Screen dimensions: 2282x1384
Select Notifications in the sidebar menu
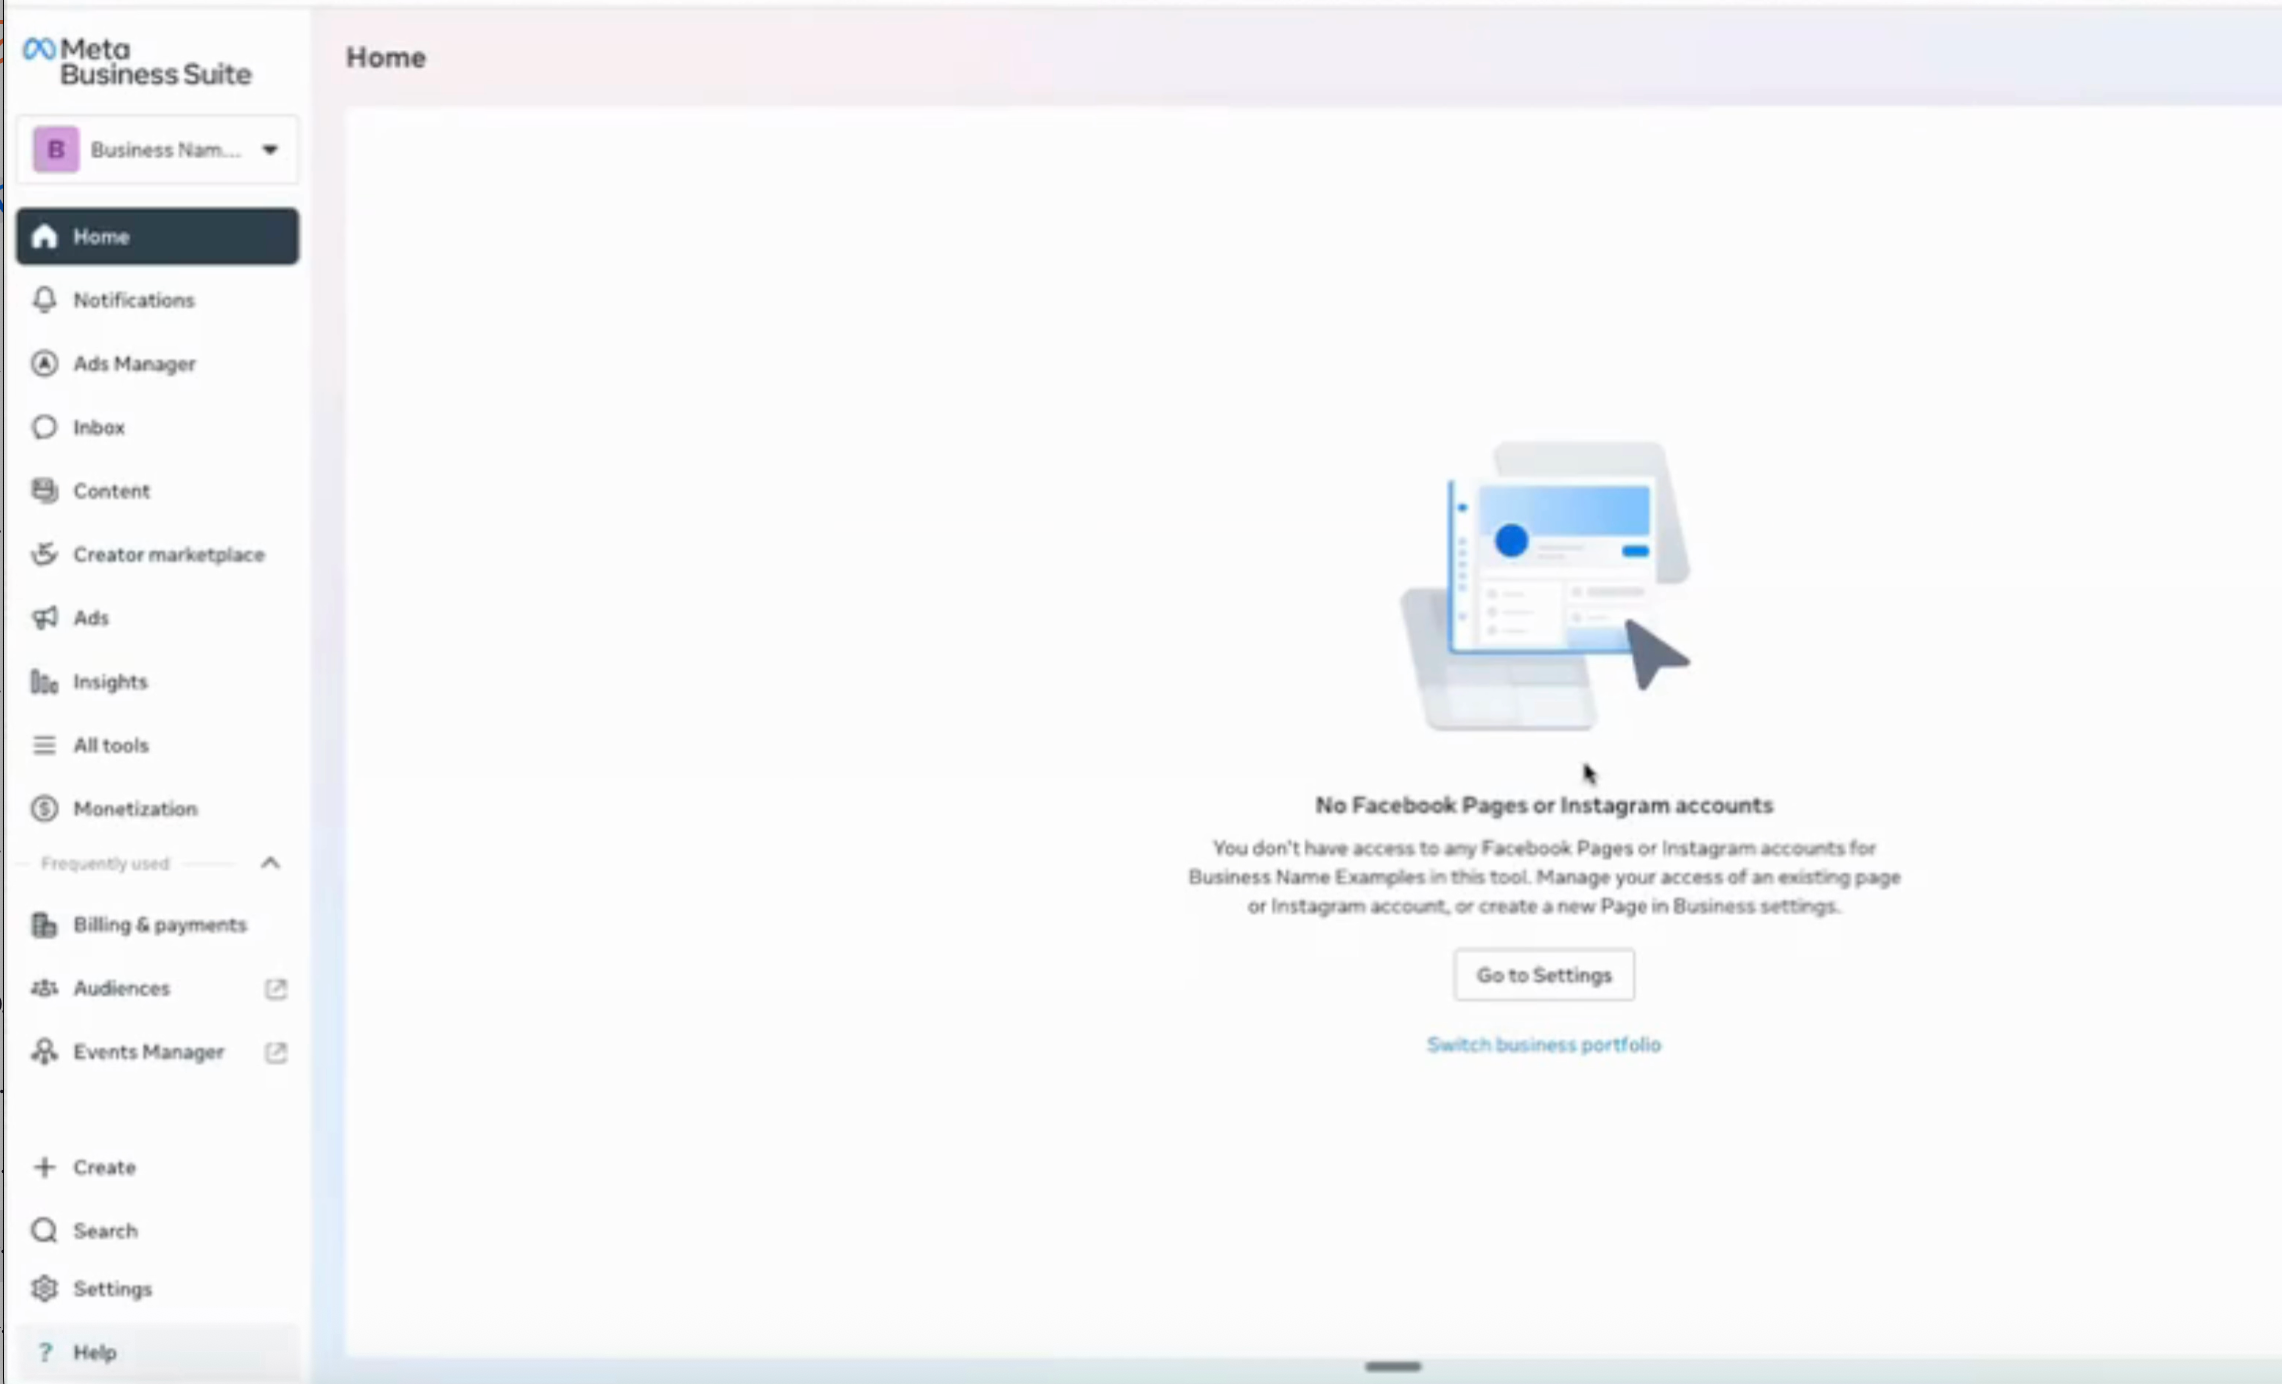pyautogui.click(x=134, y=300)
